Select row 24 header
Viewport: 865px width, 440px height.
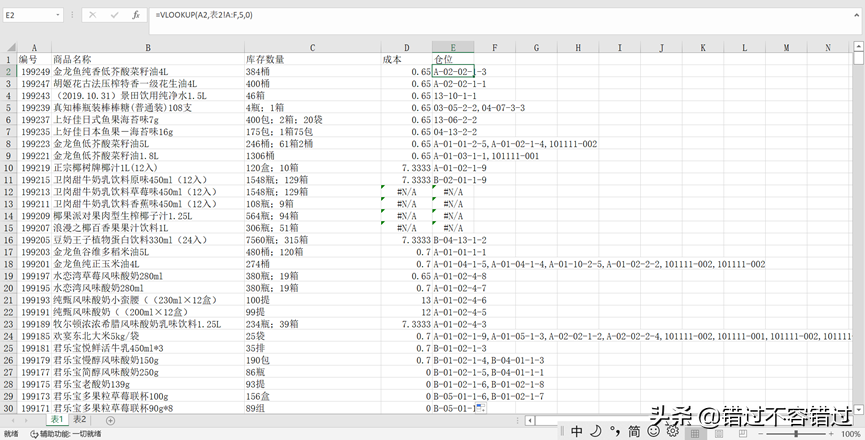pos(8,336)
